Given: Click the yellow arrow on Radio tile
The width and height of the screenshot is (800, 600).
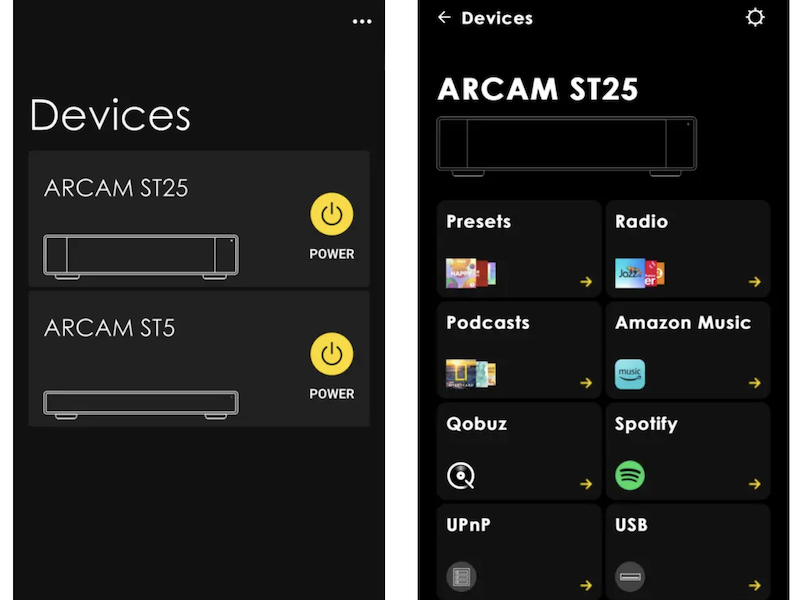Looking at the screenshot, I should 755,282.
